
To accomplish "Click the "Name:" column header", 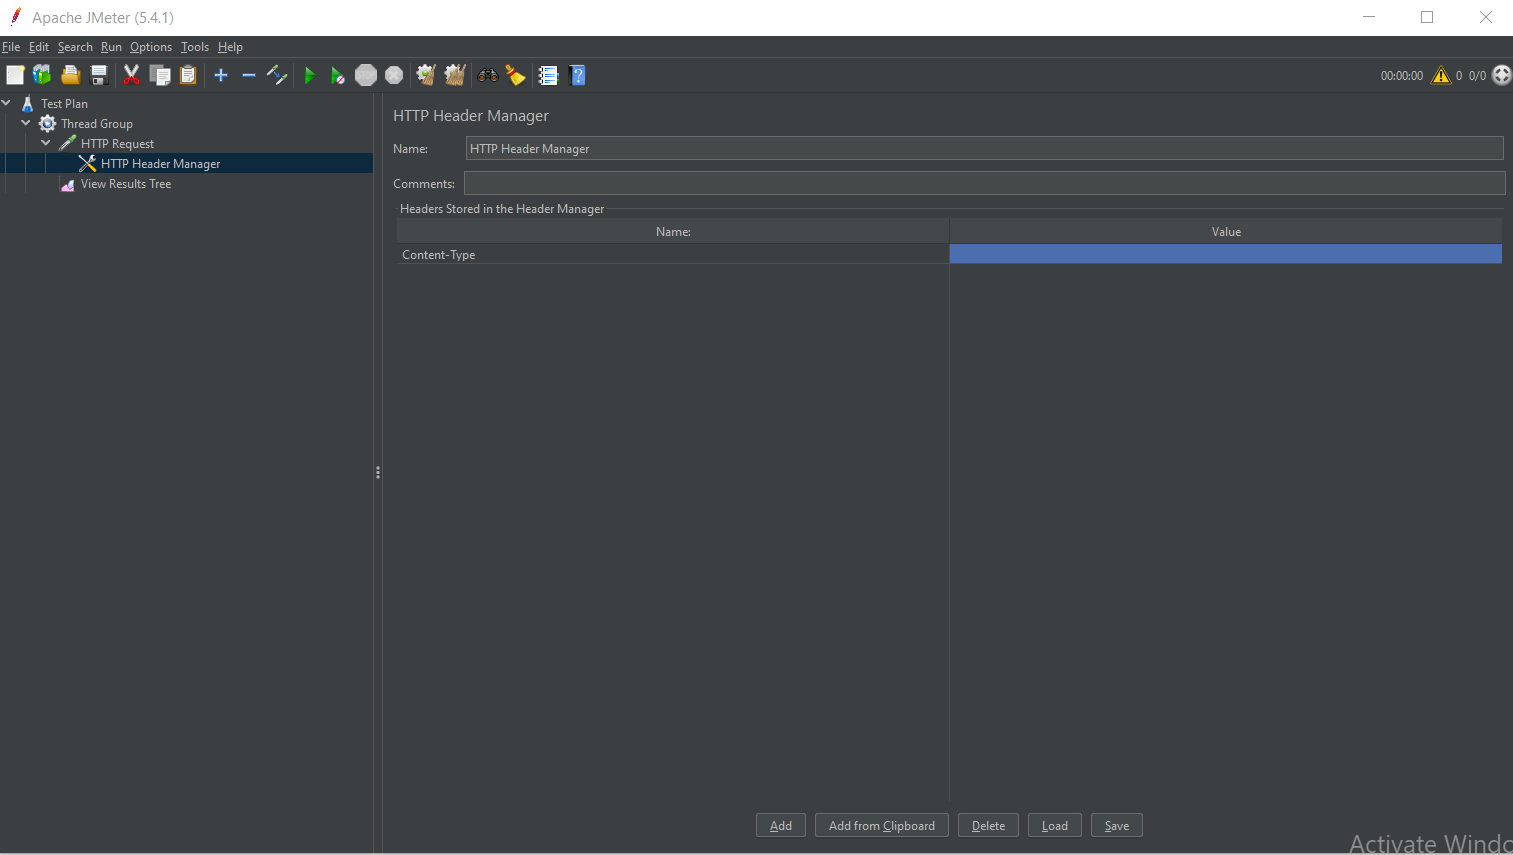I will 673,231.
